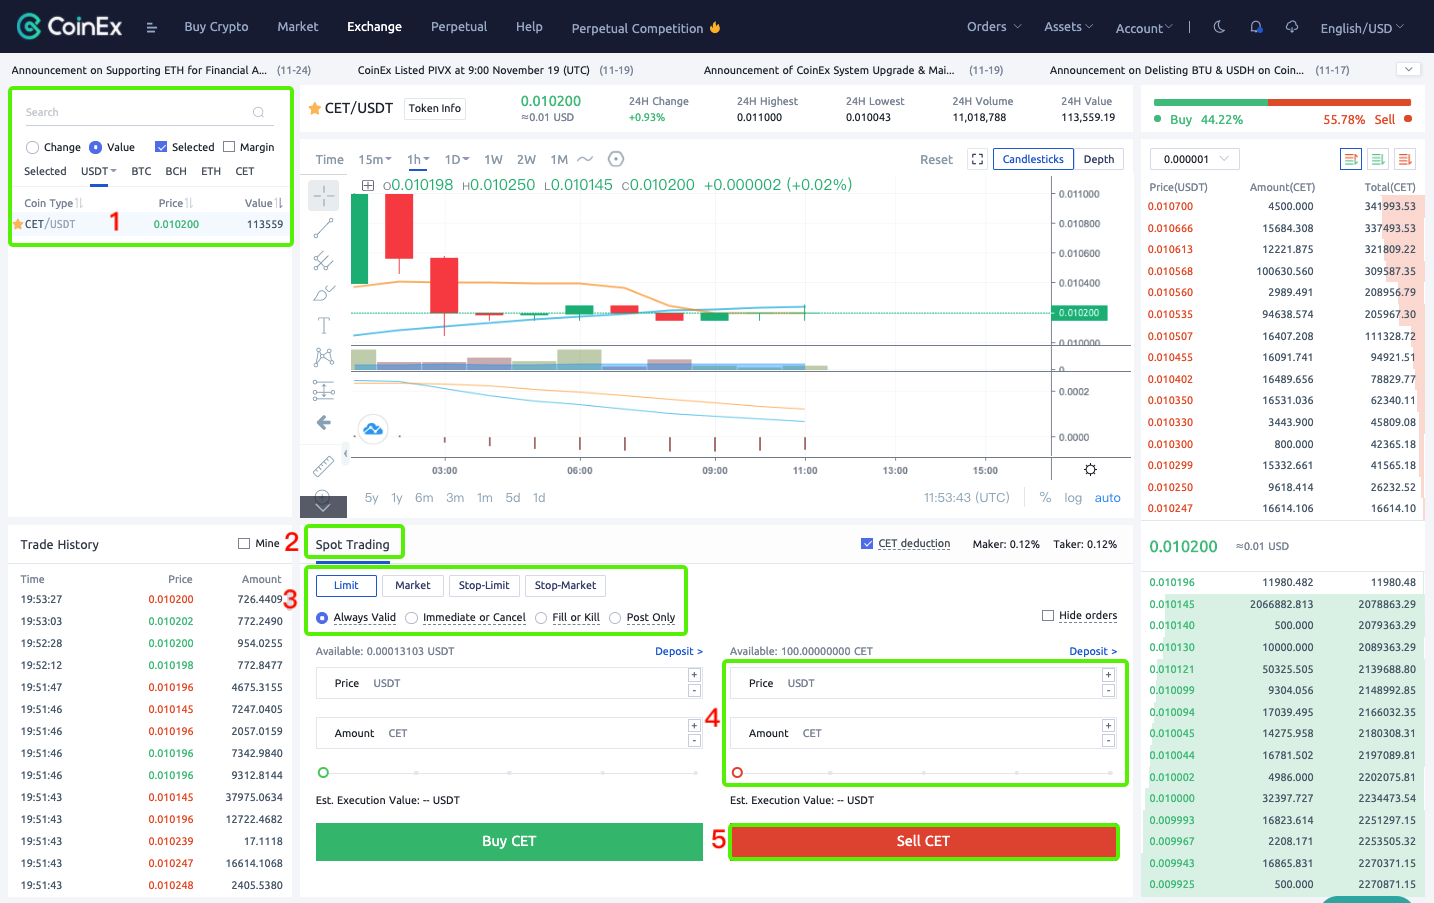Uncheck the CET deduction checkbox
The height and width of the screenshot is (903, 1434).
tap(866, 543)
